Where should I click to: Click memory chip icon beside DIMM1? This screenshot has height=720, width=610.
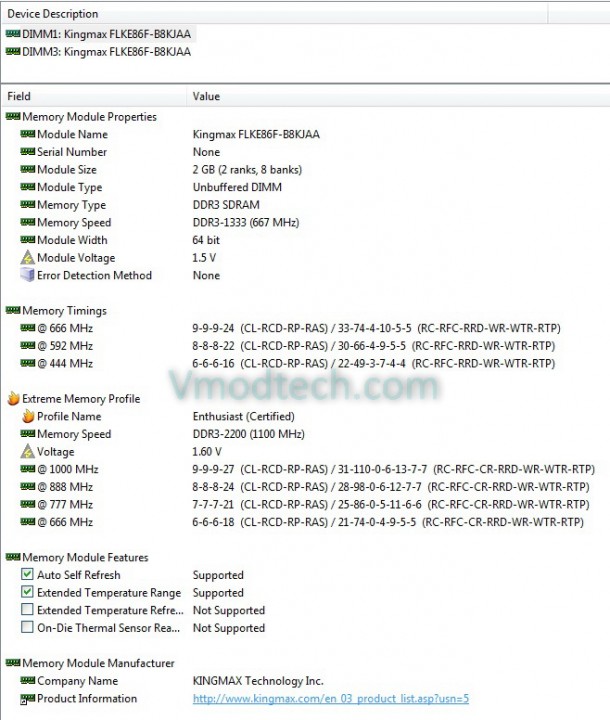[x=12, y=34]
